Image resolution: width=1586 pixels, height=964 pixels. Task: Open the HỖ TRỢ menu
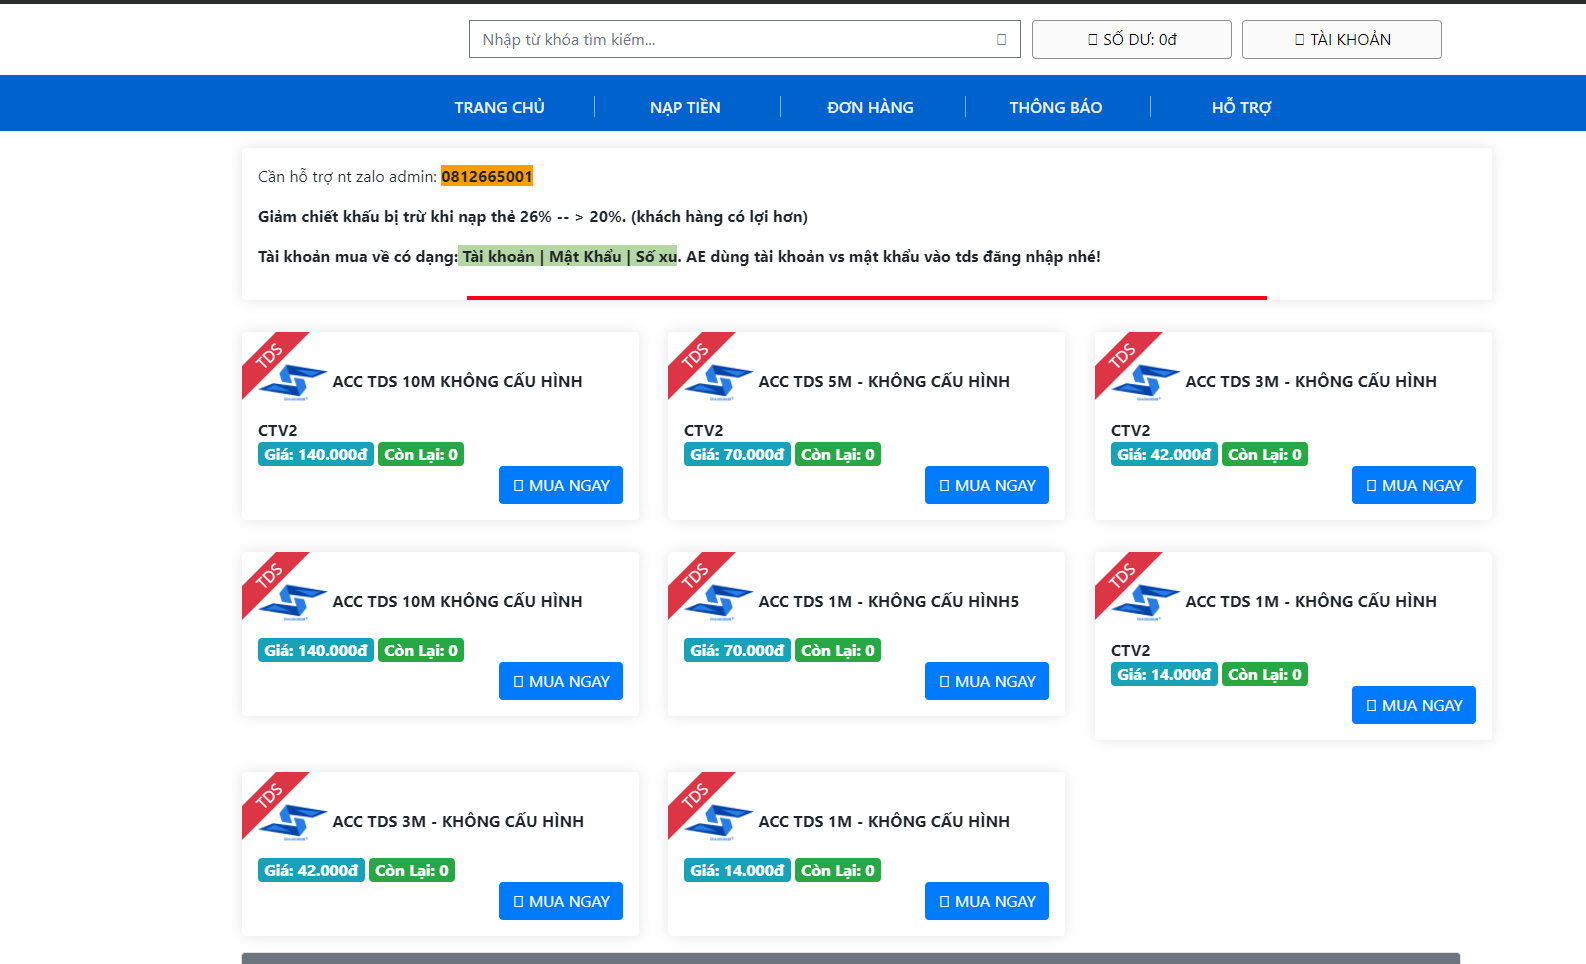pos(1242,107)
